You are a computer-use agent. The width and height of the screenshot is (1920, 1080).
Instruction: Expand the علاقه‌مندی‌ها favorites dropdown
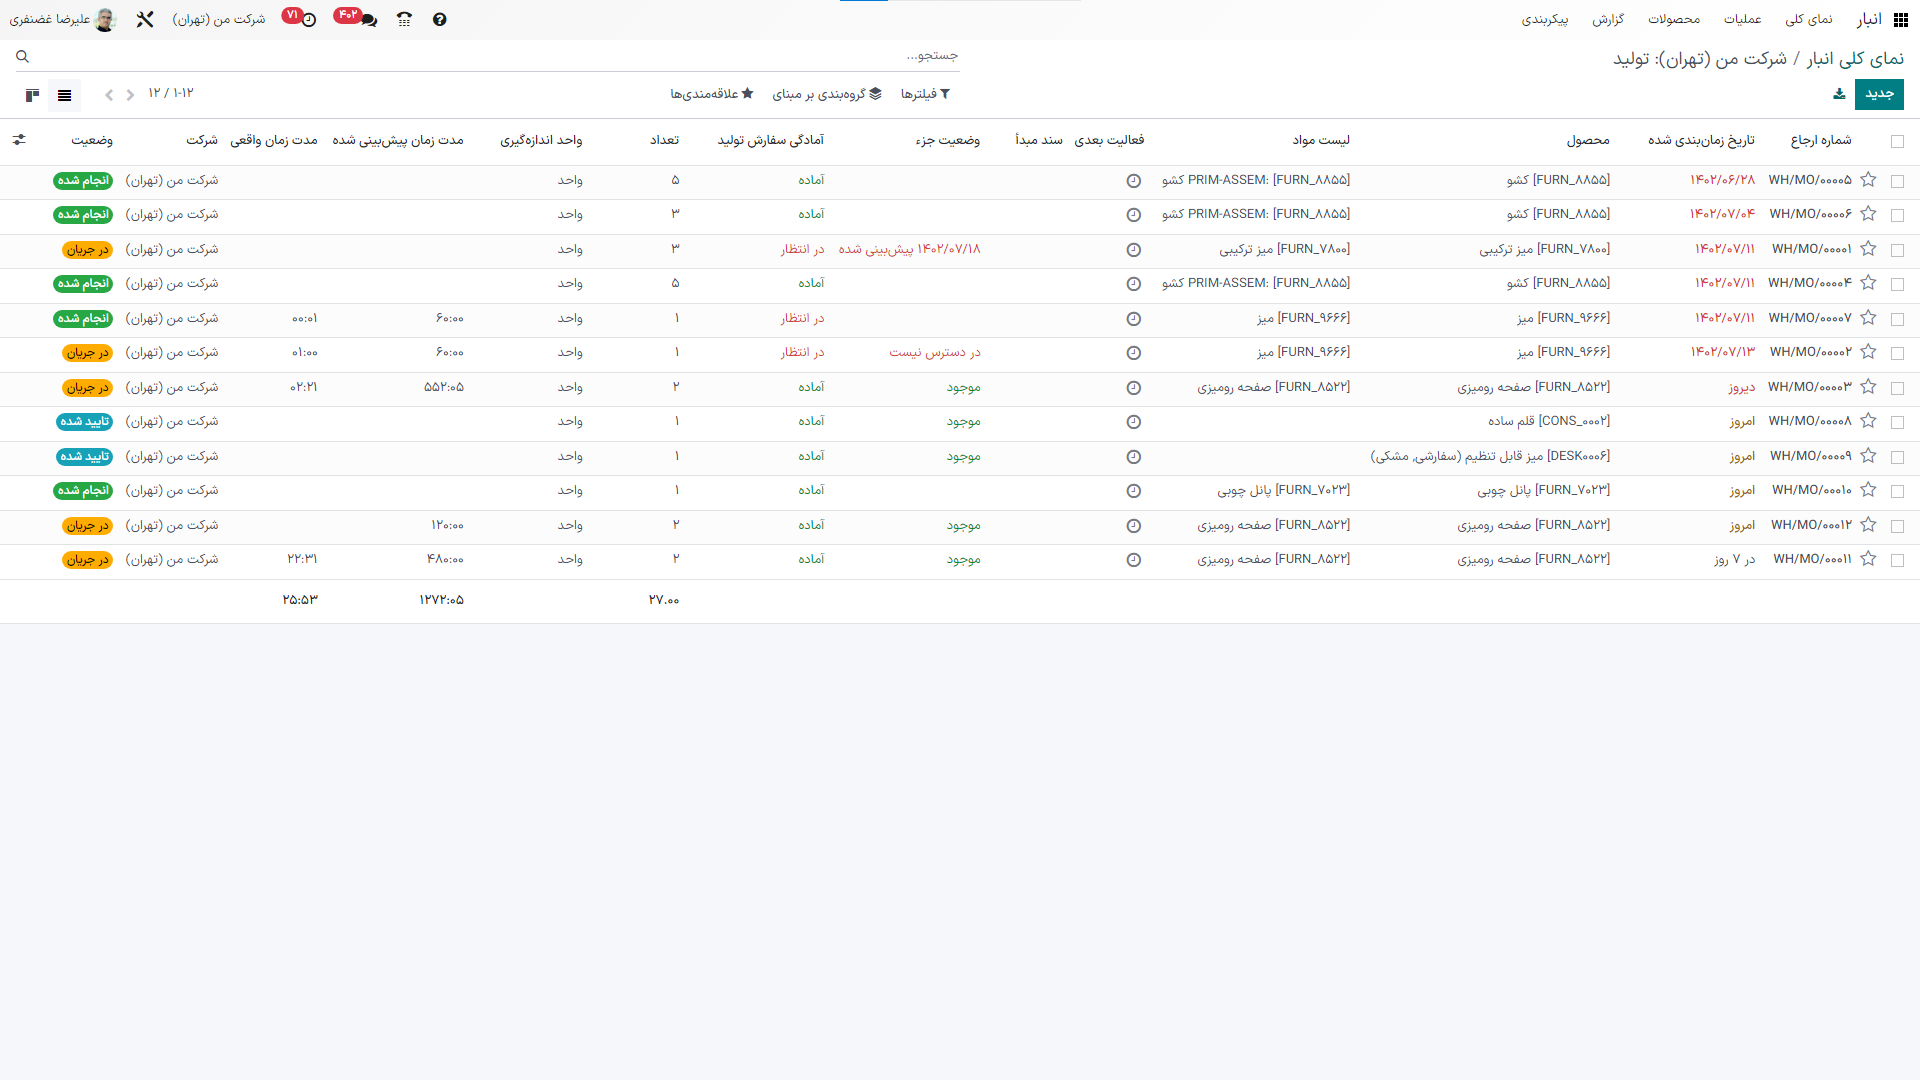711,94
